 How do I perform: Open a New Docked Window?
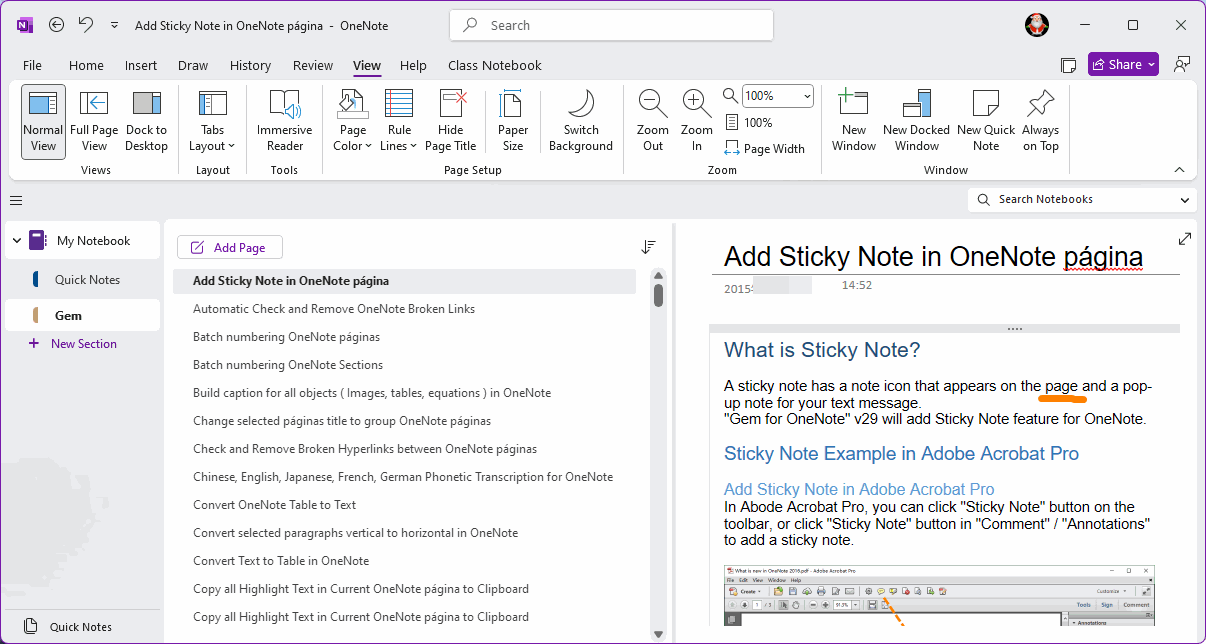[x=916, y=122]
